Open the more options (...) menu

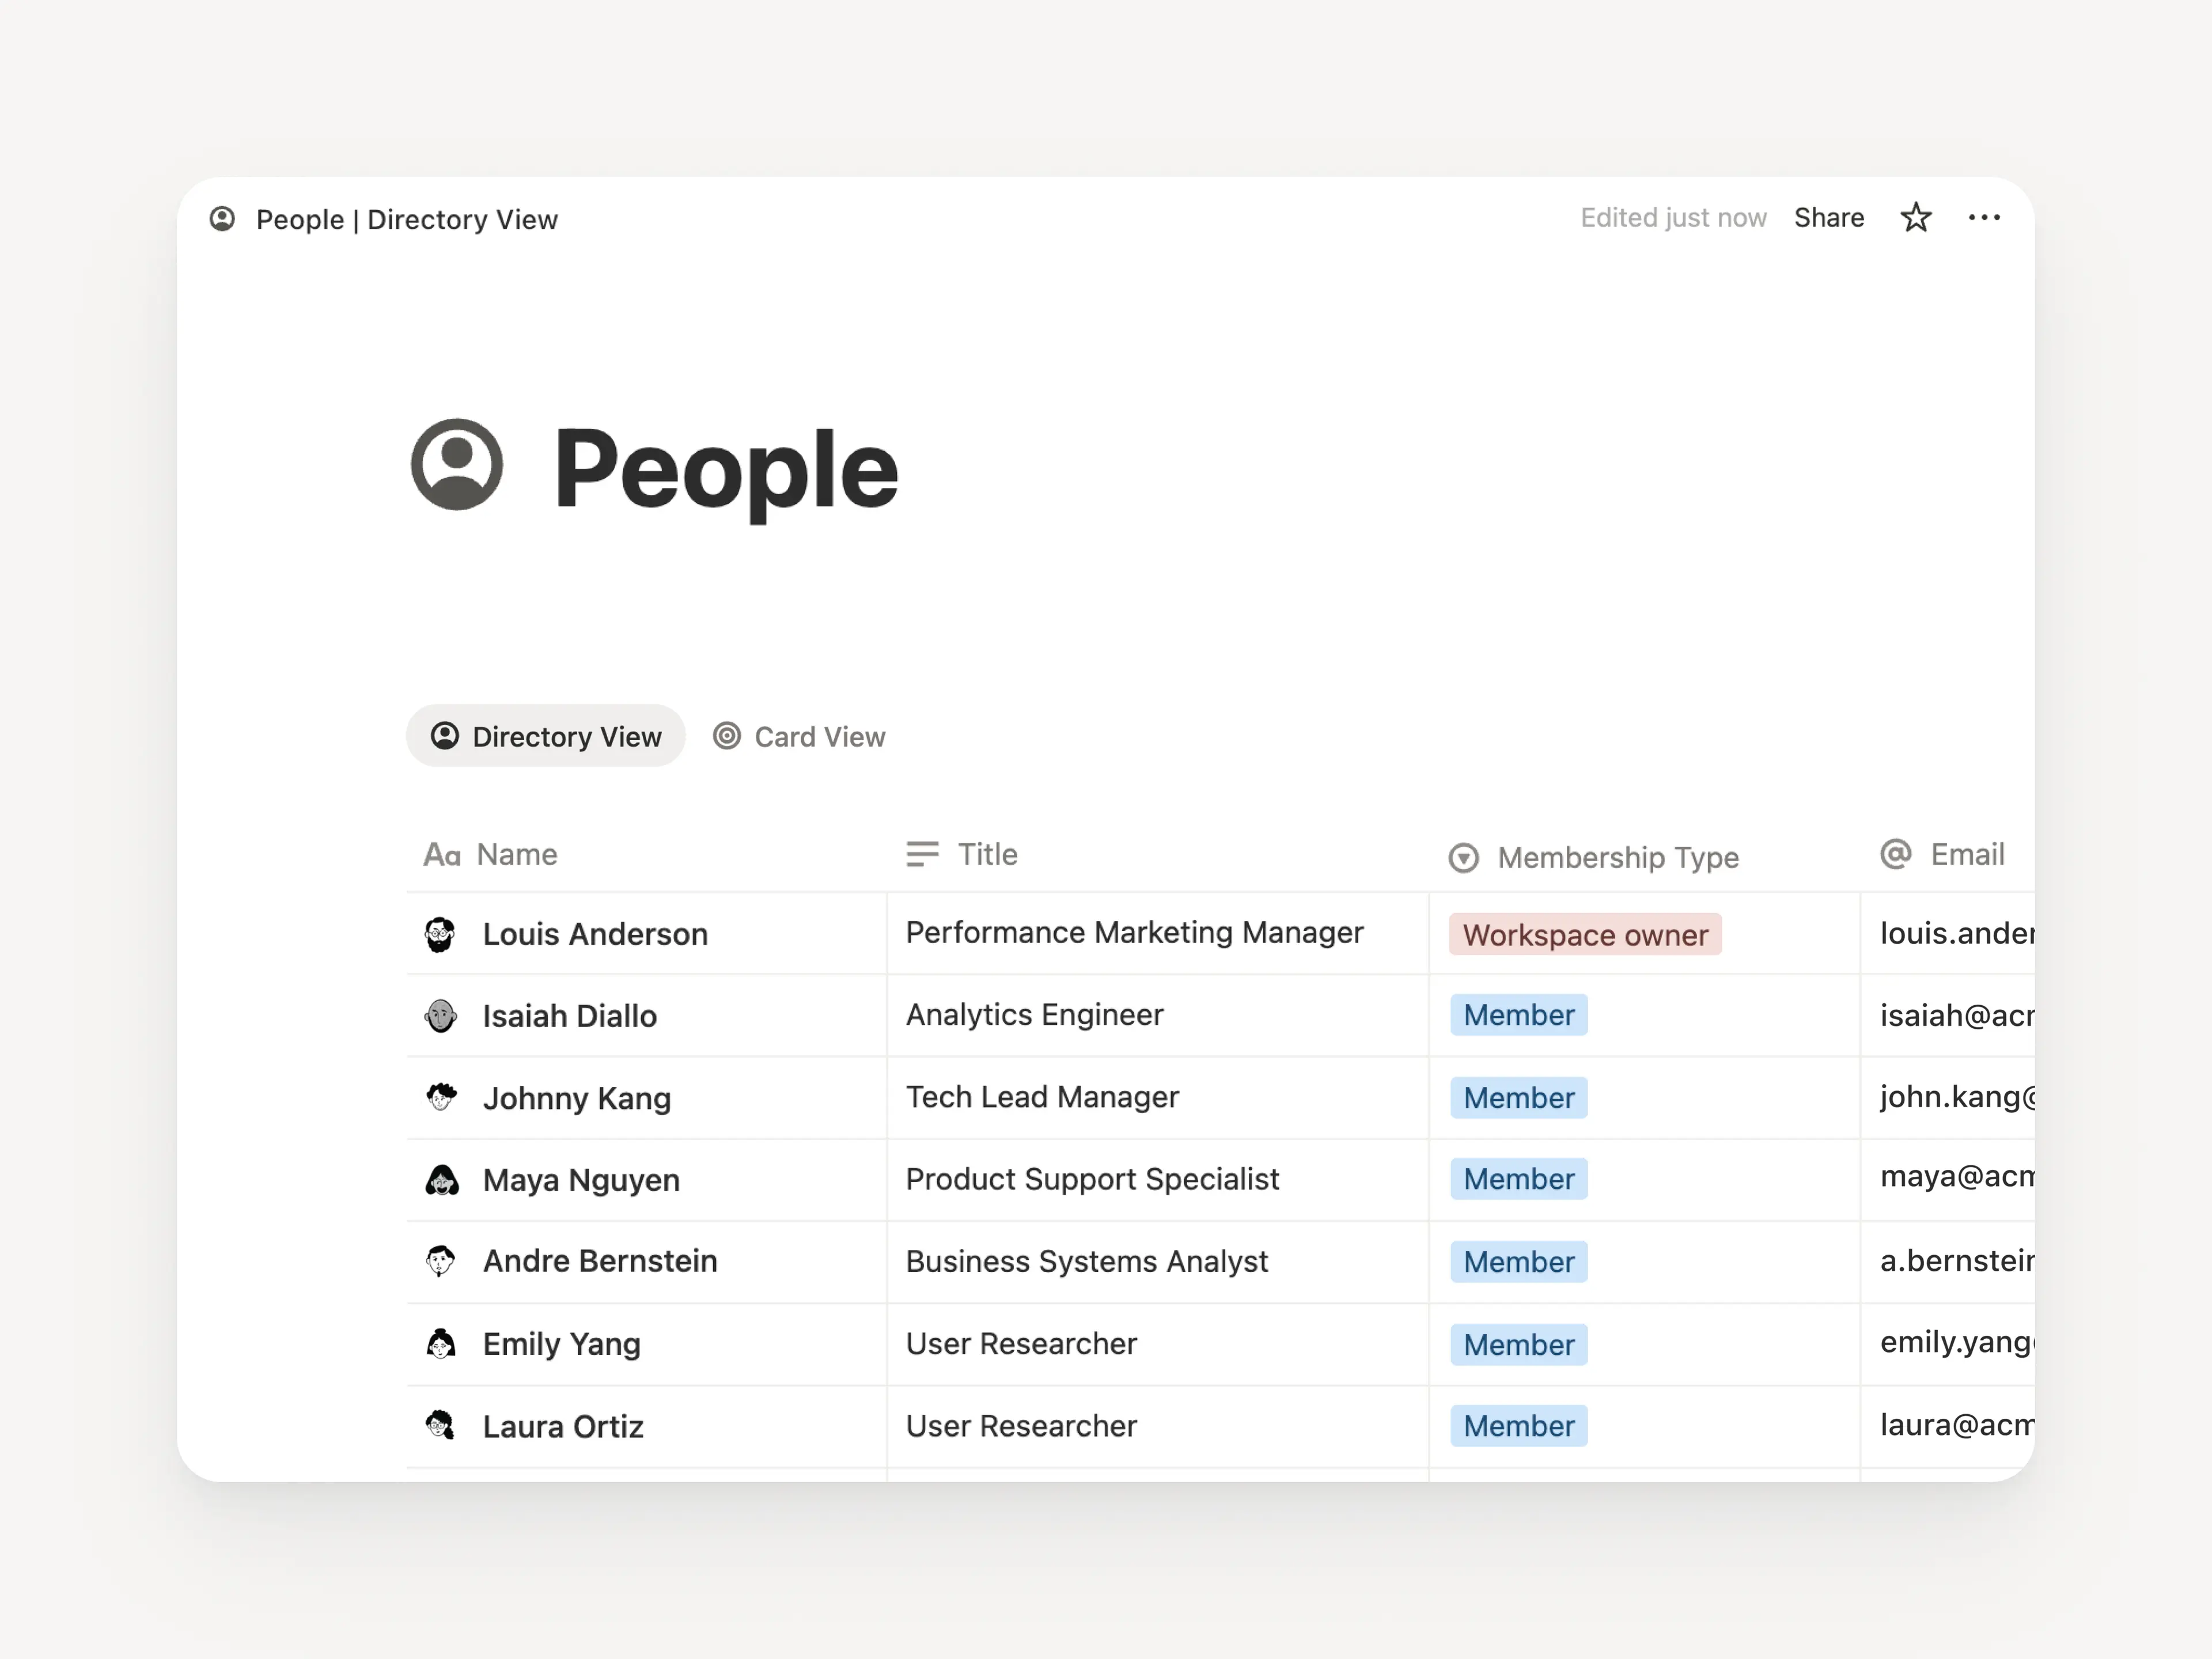pyautogui.click(x=1985, y=218)
